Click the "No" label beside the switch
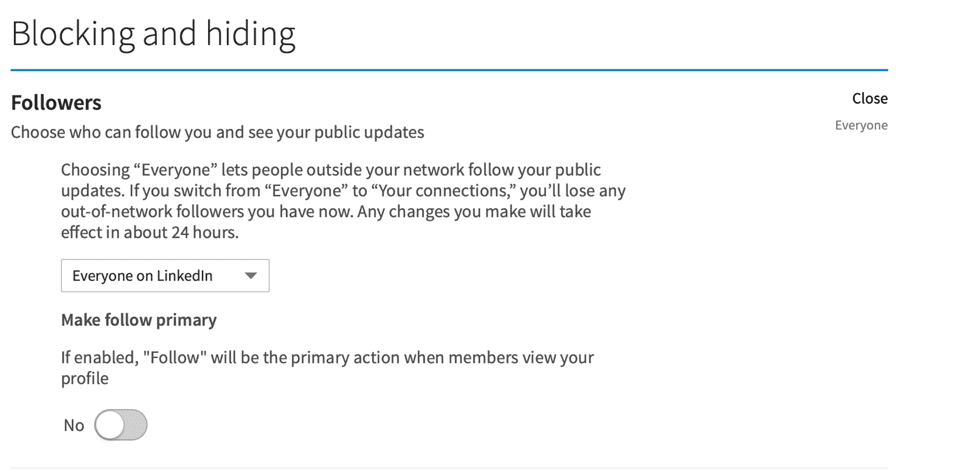The image size is (975, 472). pyautogui.click(x=73, y=425)
